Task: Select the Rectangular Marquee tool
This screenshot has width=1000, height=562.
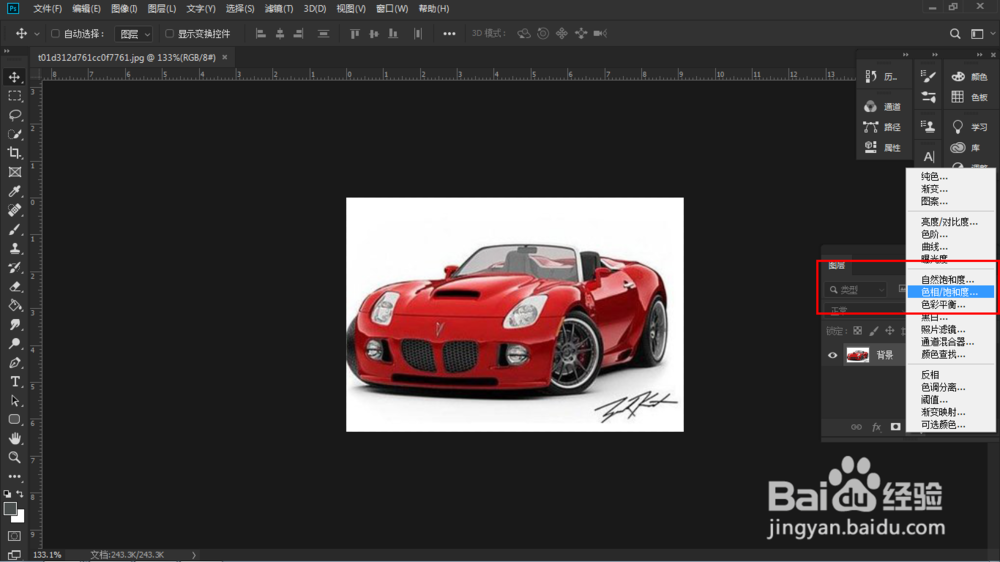Action: tap(14, 96)
